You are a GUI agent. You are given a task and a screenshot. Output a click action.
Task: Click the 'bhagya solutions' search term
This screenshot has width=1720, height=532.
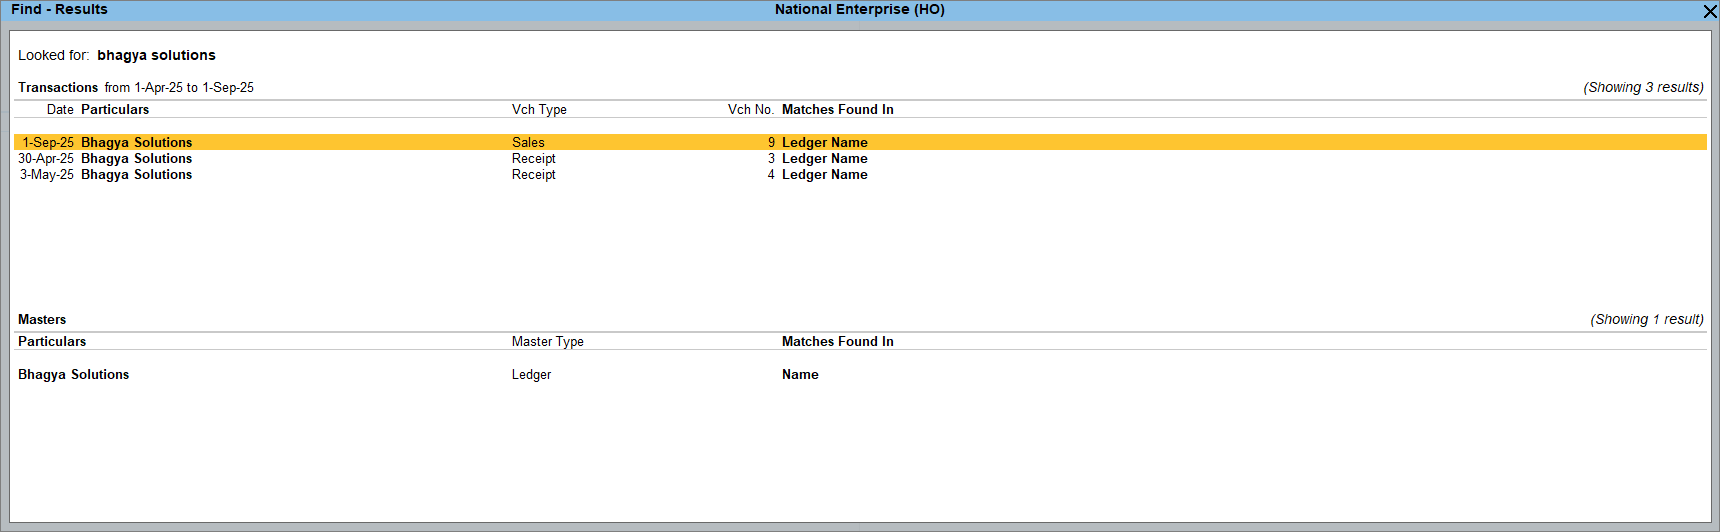156,56
